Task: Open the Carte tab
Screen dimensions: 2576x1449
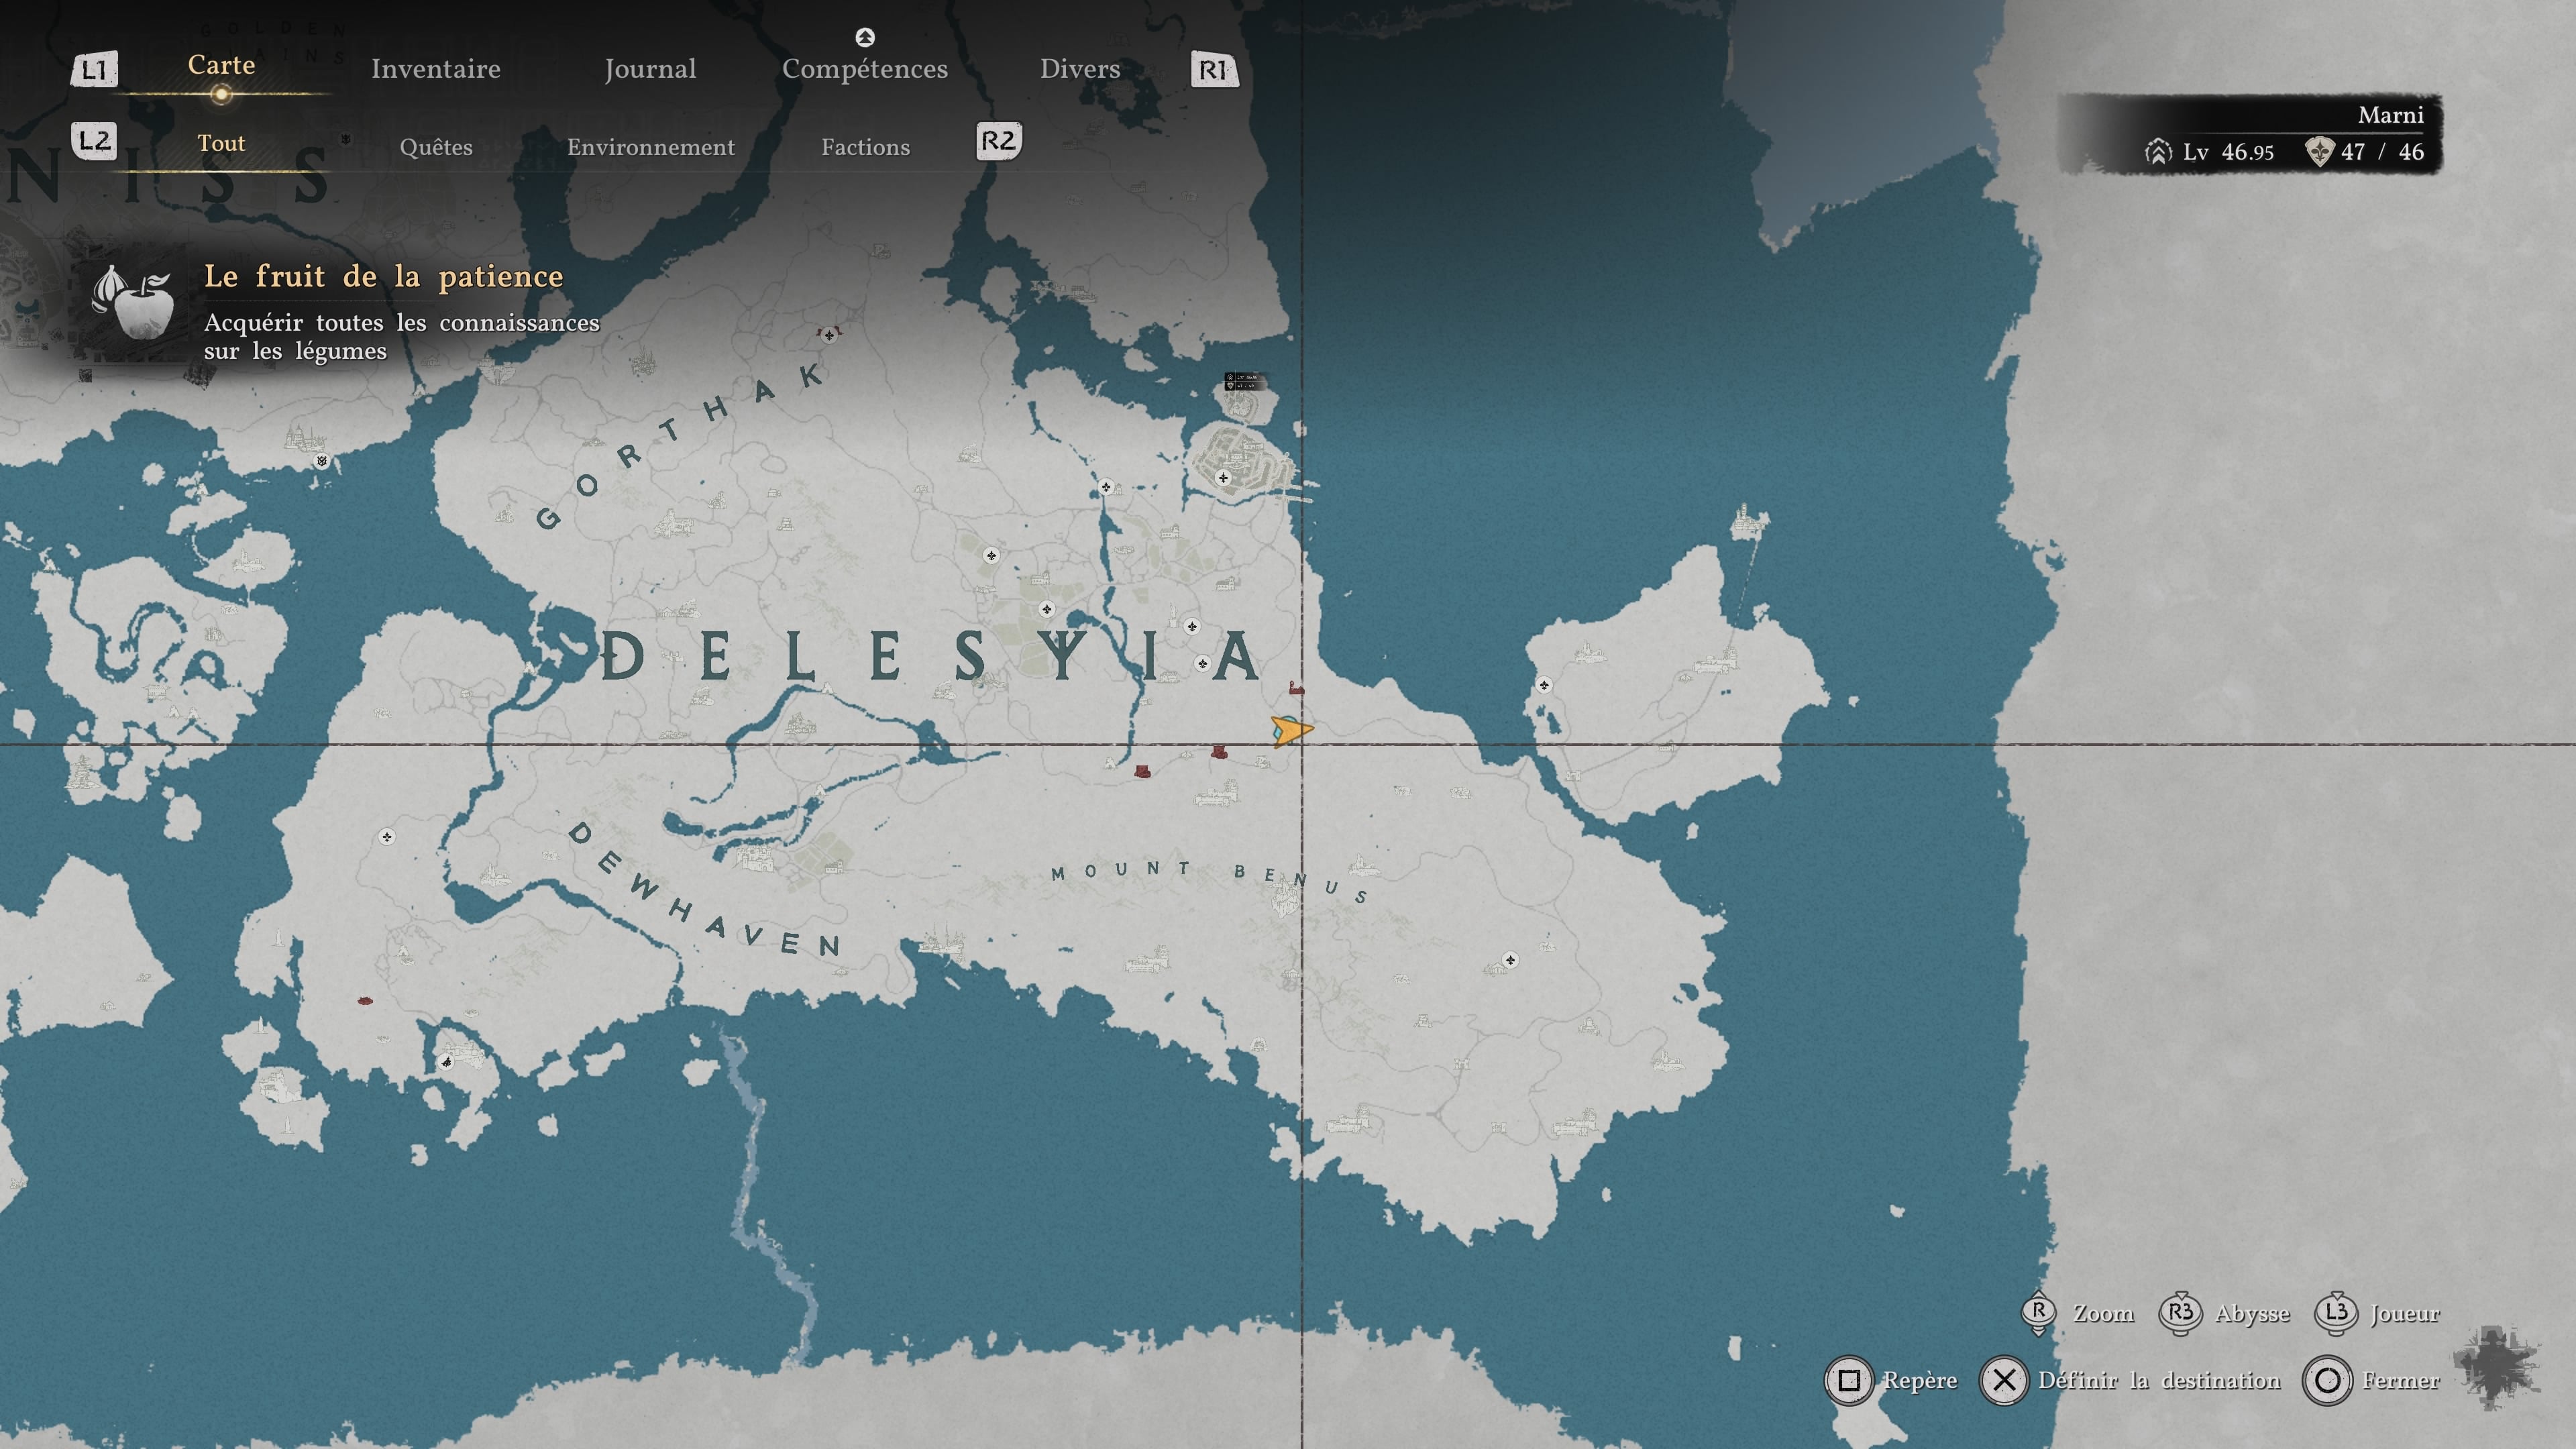Action: click(x=221, y=65)
